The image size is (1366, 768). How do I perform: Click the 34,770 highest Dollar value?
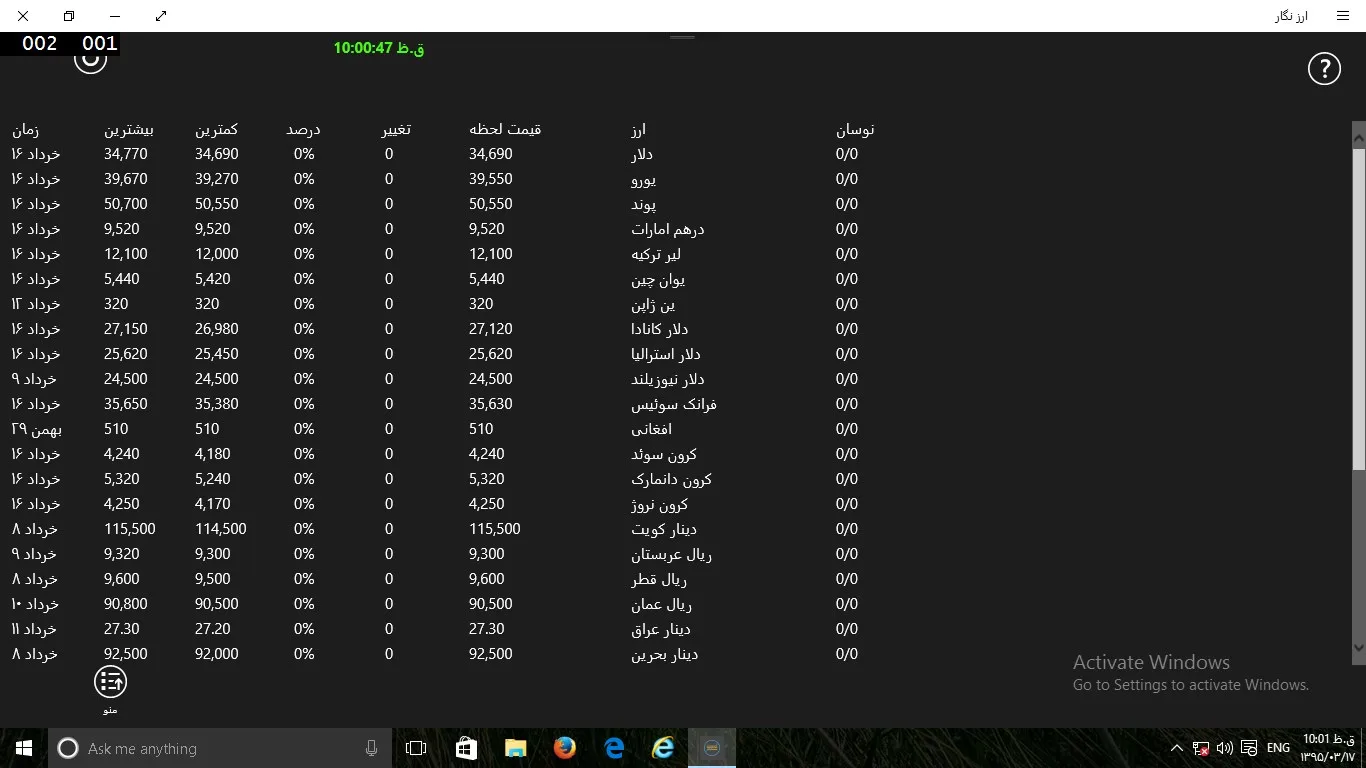[x=126, y=154]
